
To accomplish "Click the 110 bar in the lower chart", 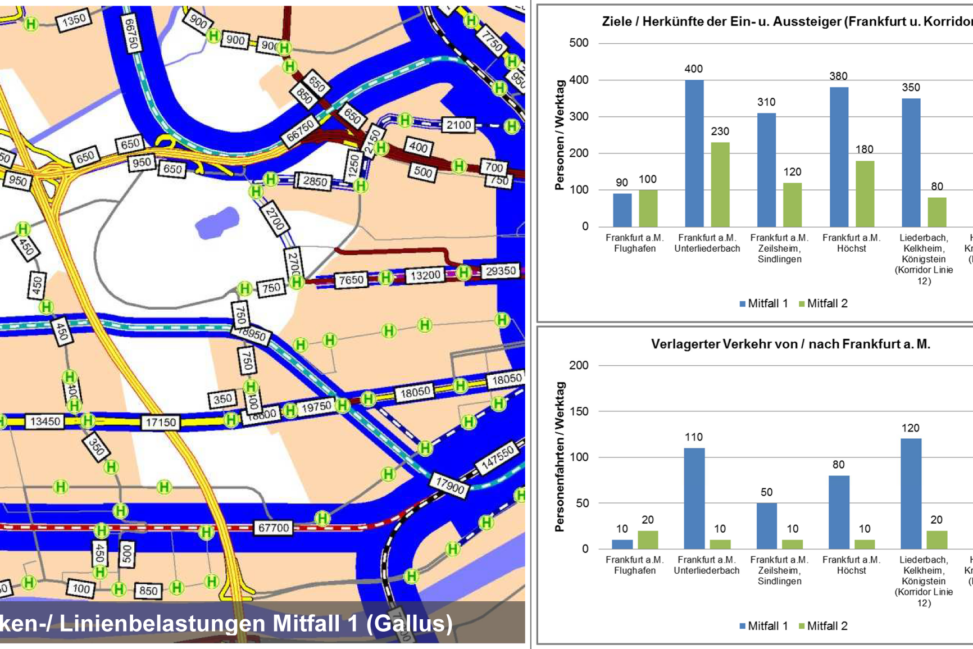I will (x=694, y=498).
